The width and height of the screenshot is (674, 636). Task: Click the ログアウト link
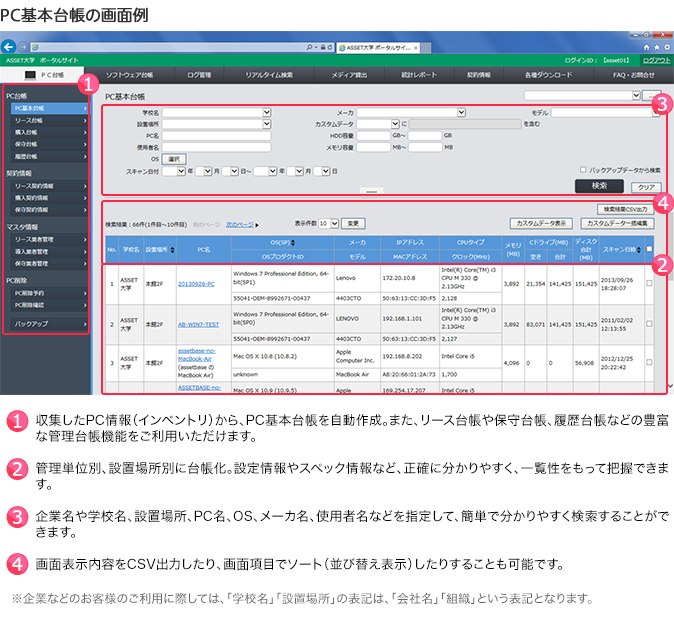click(656, 60)
